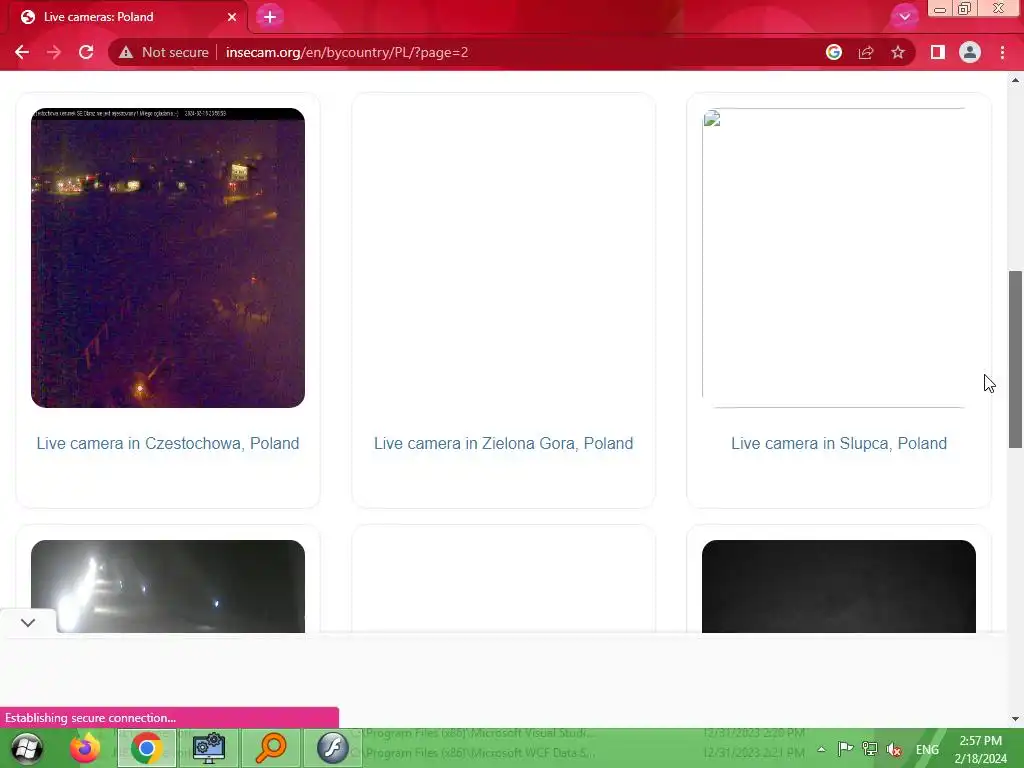Click the forward navigation arrow
The height and width of the screenshot is (768, 1024).
[x=54, y=52]
